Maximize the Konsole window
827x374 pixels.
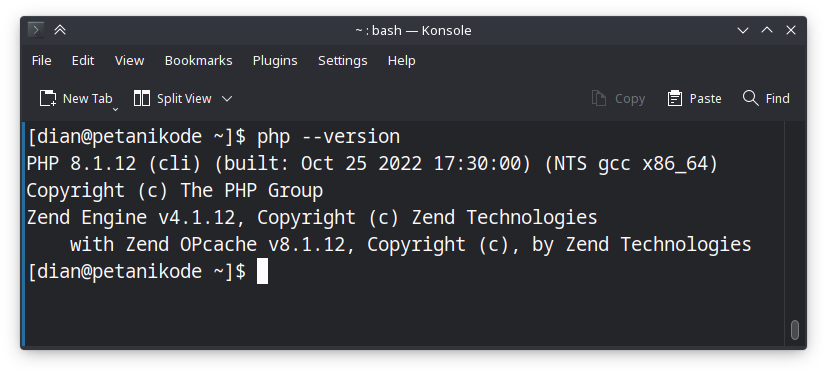(767, 31)
